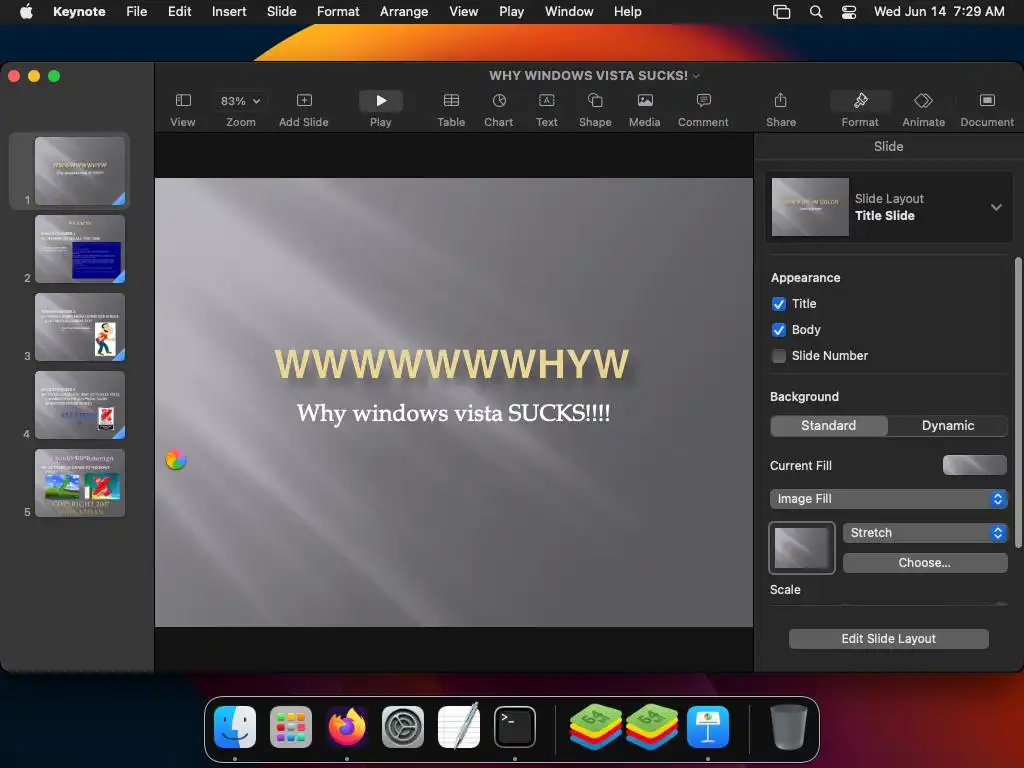Open Control Center in menu bar
This screenshot has width=1024, height=768.
point(848,11)
